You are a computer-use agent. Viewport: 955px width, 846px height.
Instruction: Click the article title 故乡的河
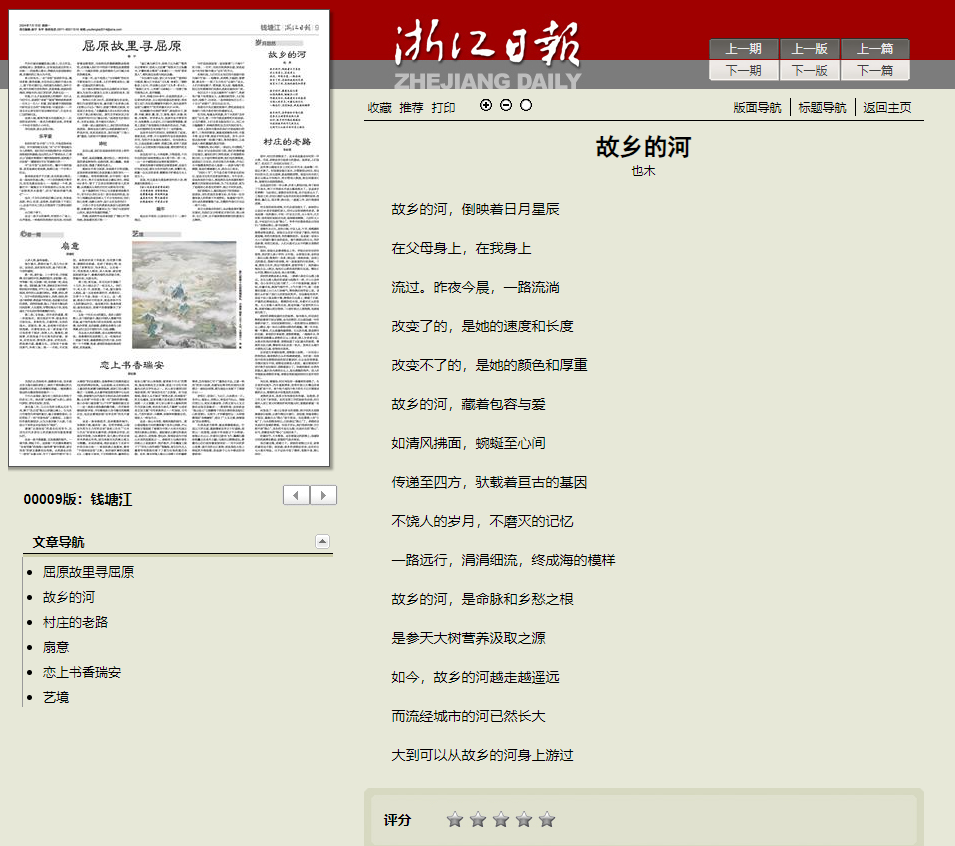pos(643,147)
